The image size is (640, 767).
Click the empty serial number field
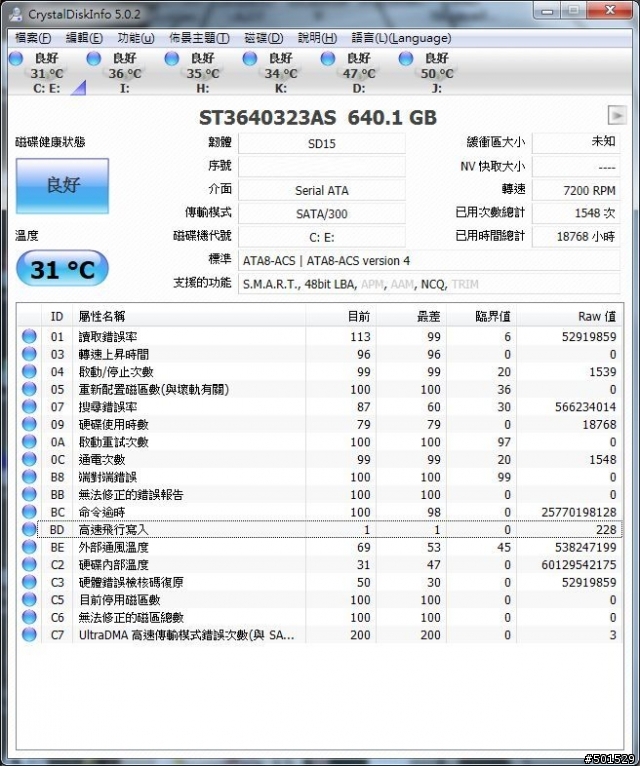[x=321, y=167]
